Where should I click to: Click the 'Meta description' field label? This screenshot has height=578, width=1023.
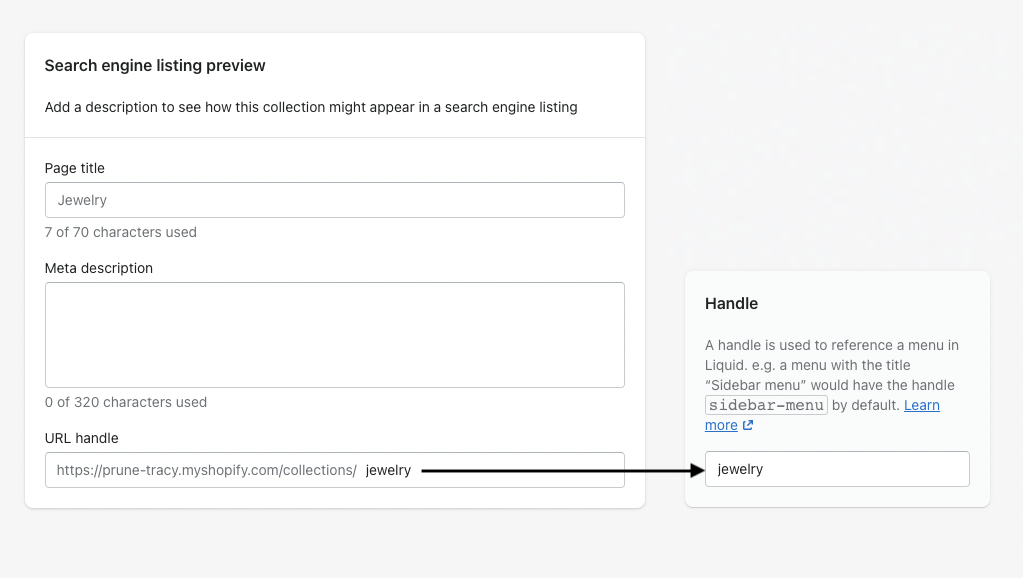point(99,268)
